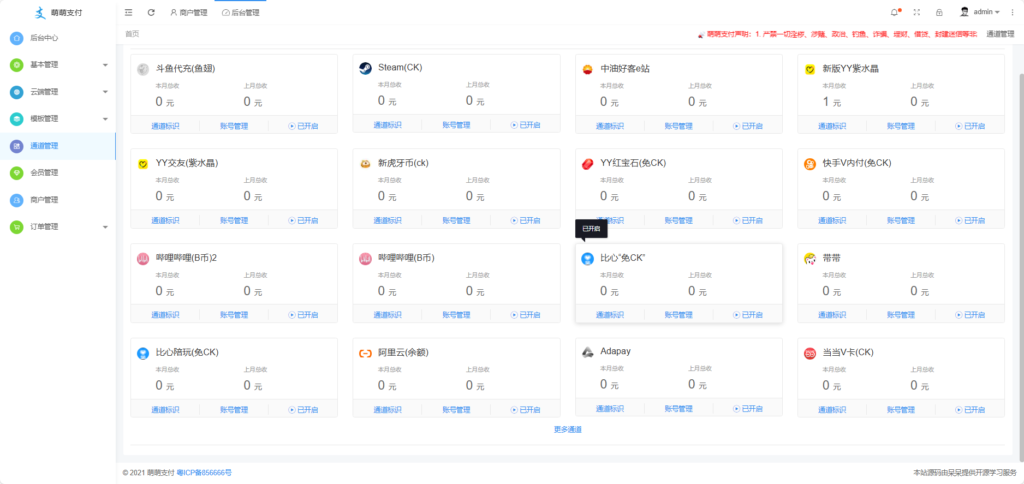The height and width of the screenshot is (484, 1024).
Task: Open 通道标识 on 新虎牙币(ck) card
Action: coord(387,221)
